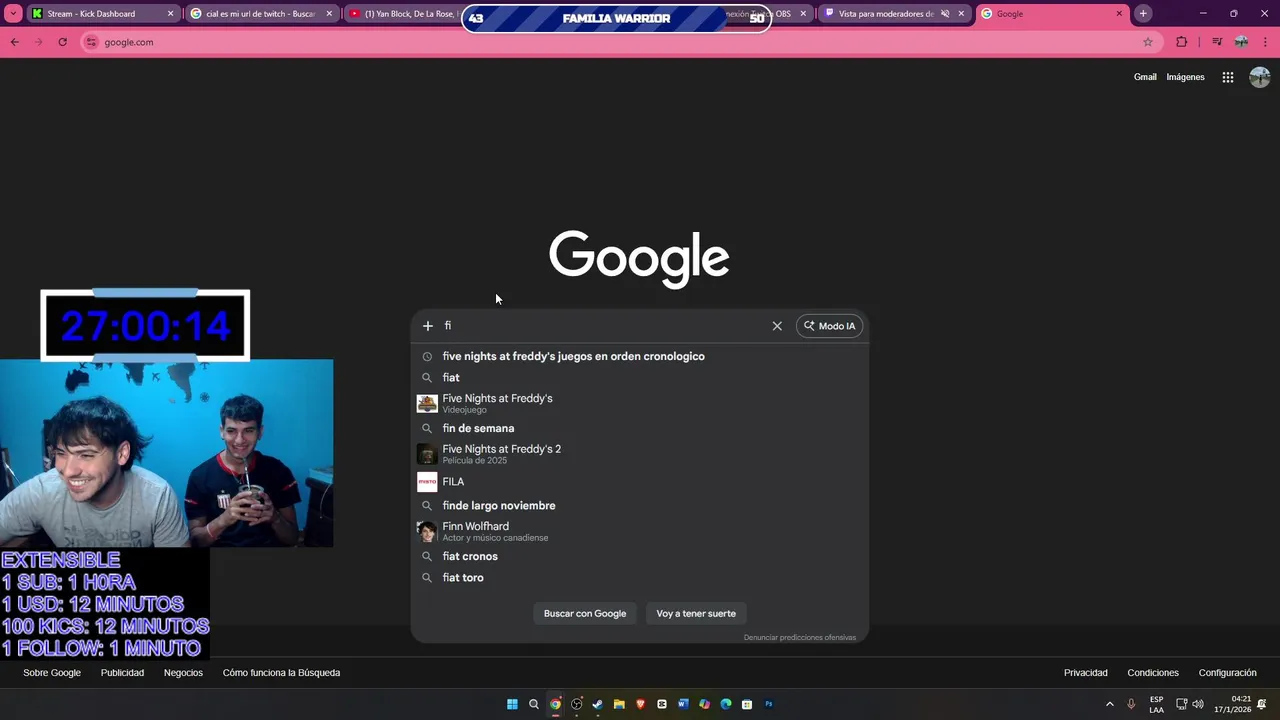The height and width of the screenshot is (720, 1280).
Task: Open Modo IA search mode
Action: (830, 326)
